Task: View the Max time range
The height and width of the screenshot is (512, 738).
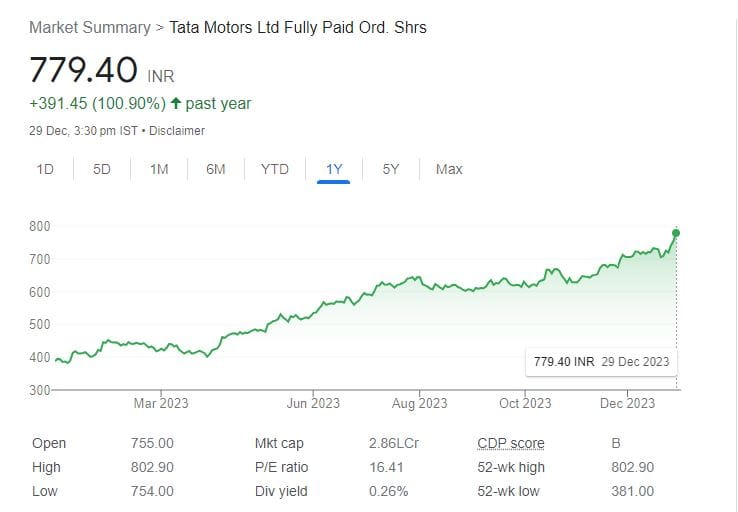Action: 449,169
